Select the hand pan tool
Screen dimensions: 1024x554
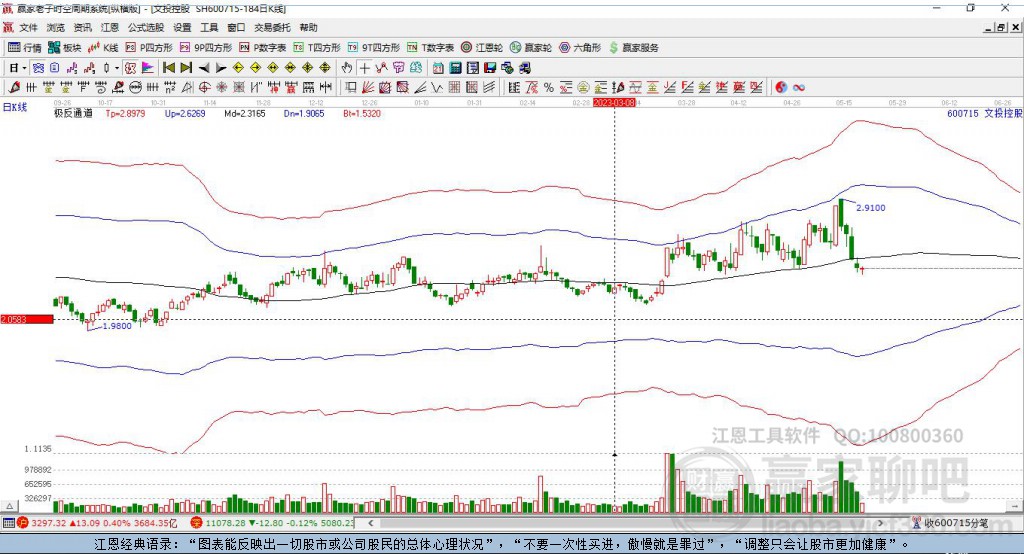[347, 68]
